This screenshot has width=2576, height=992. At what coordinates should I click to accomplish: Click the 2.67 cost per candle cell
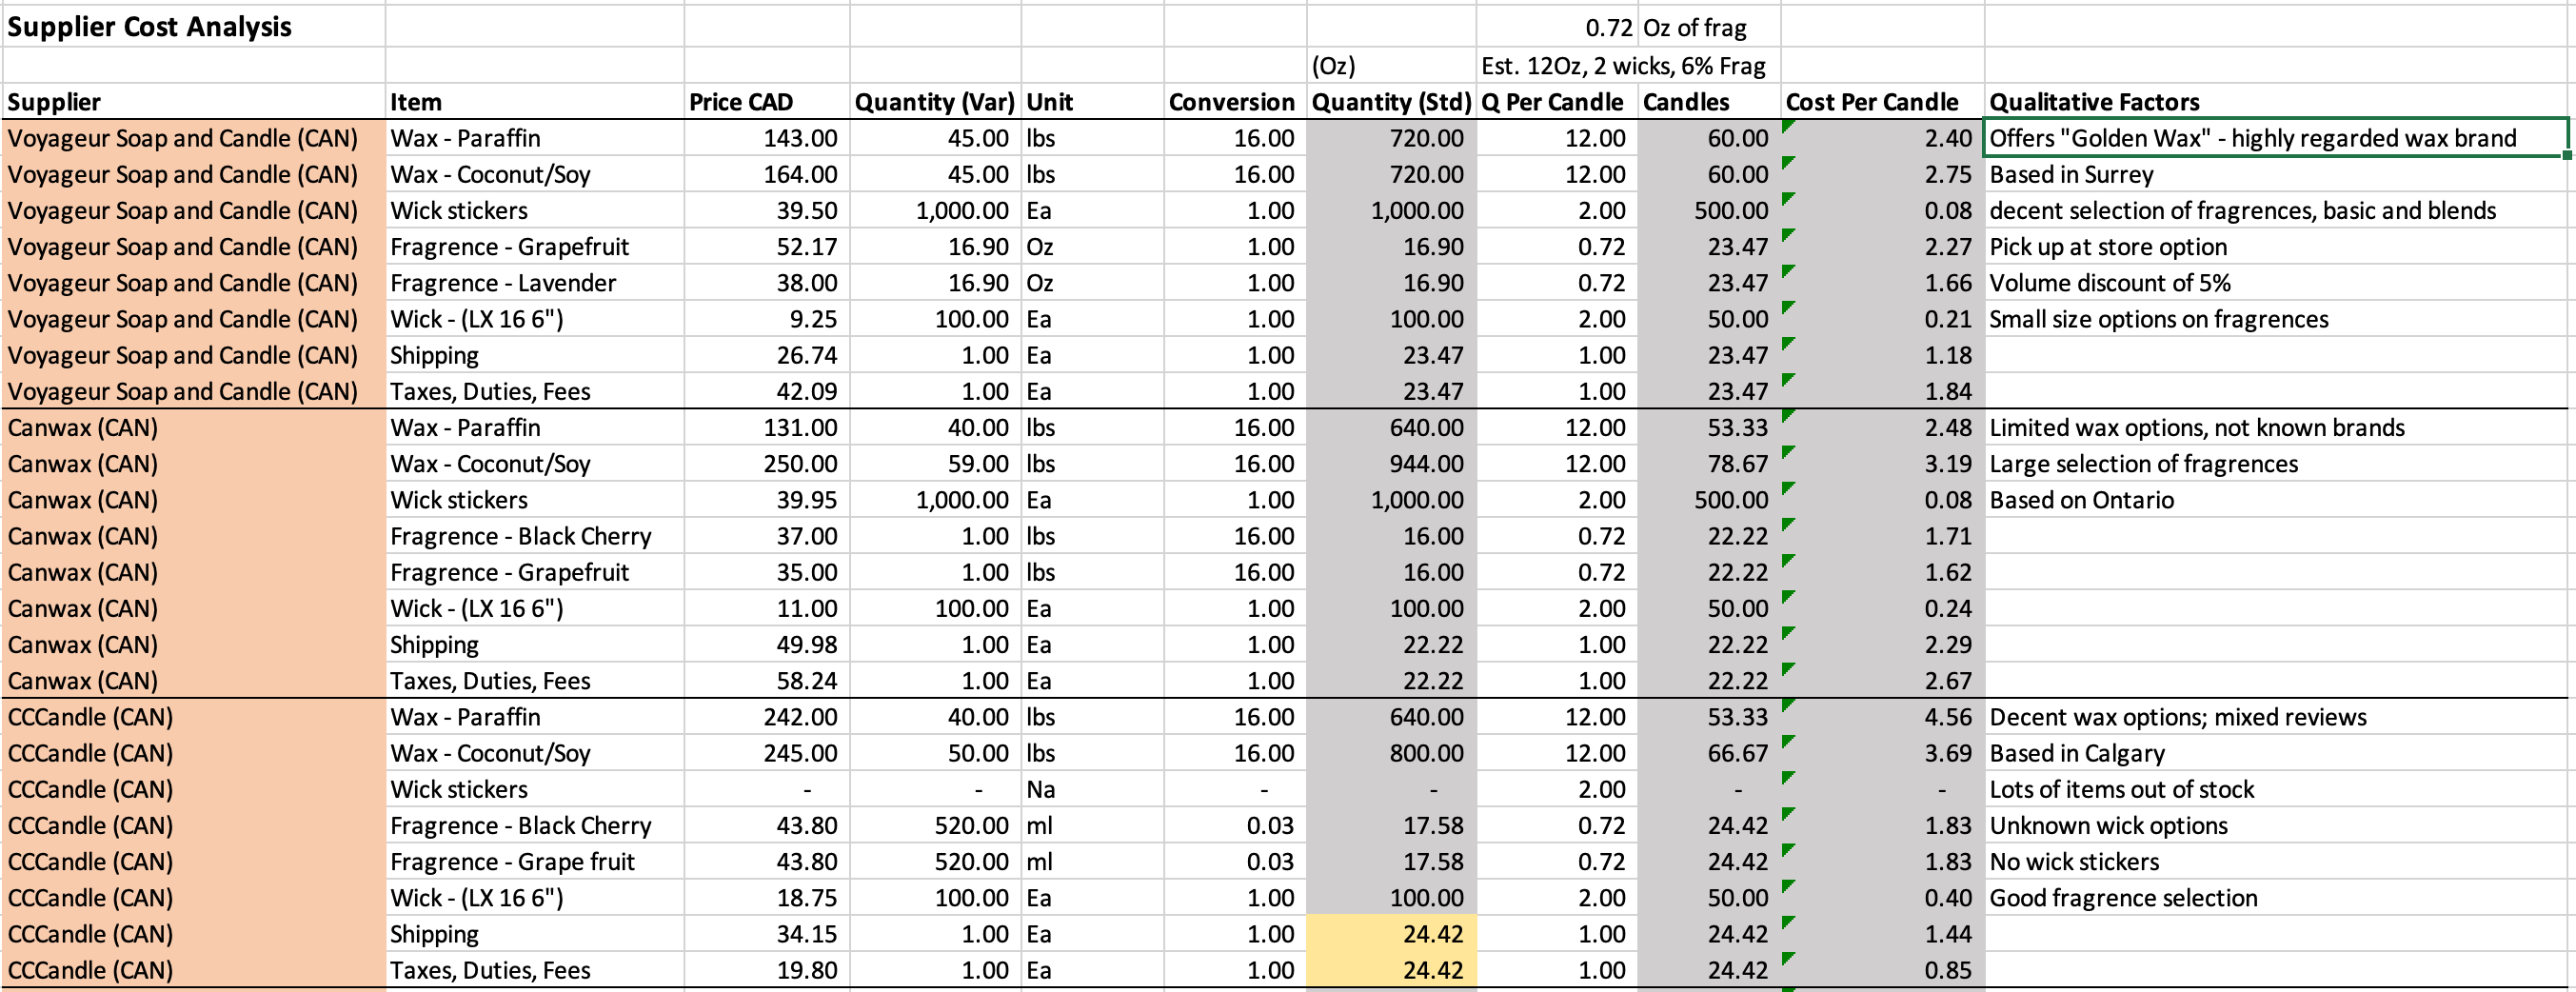1882,681
